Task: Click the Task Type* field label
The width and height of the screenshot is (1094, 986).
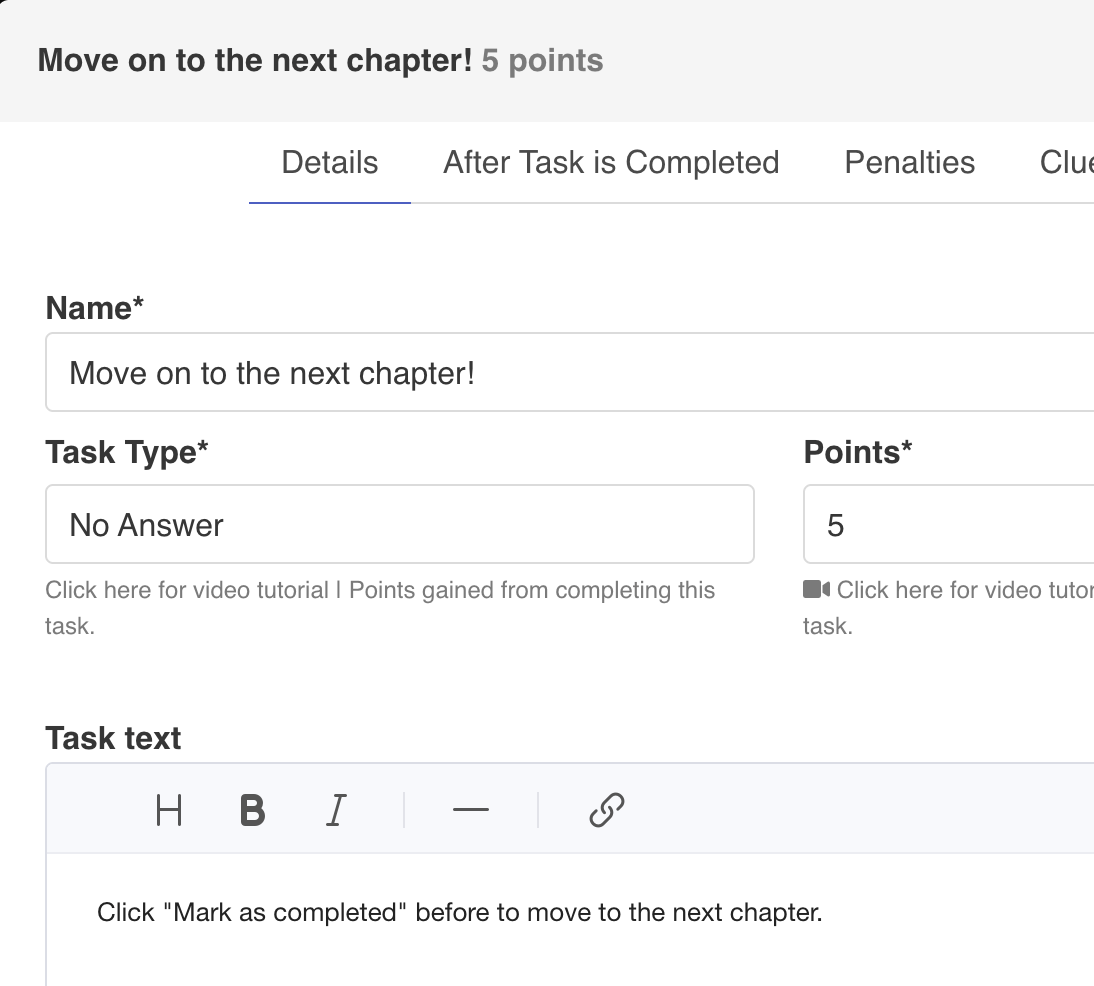Action: [127, 452]
